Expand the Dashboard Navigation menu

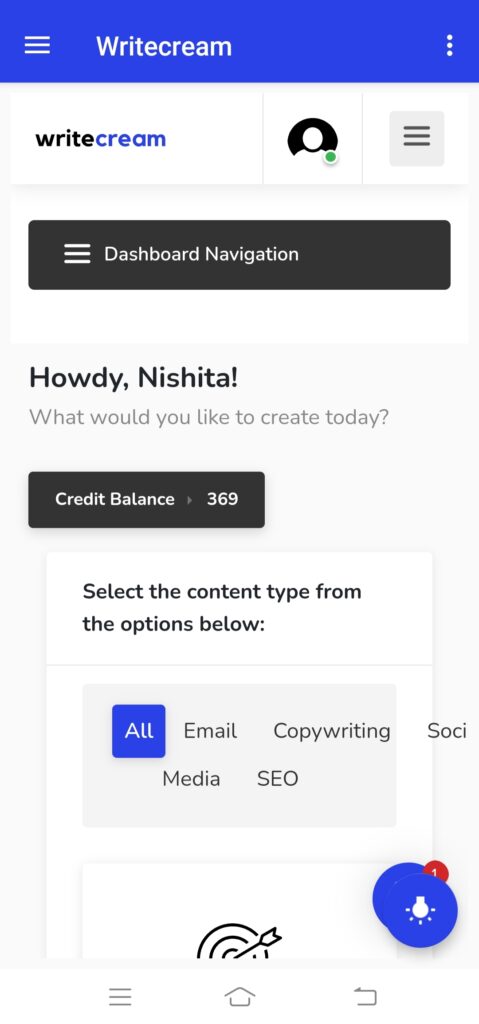[x=239, y=255]
